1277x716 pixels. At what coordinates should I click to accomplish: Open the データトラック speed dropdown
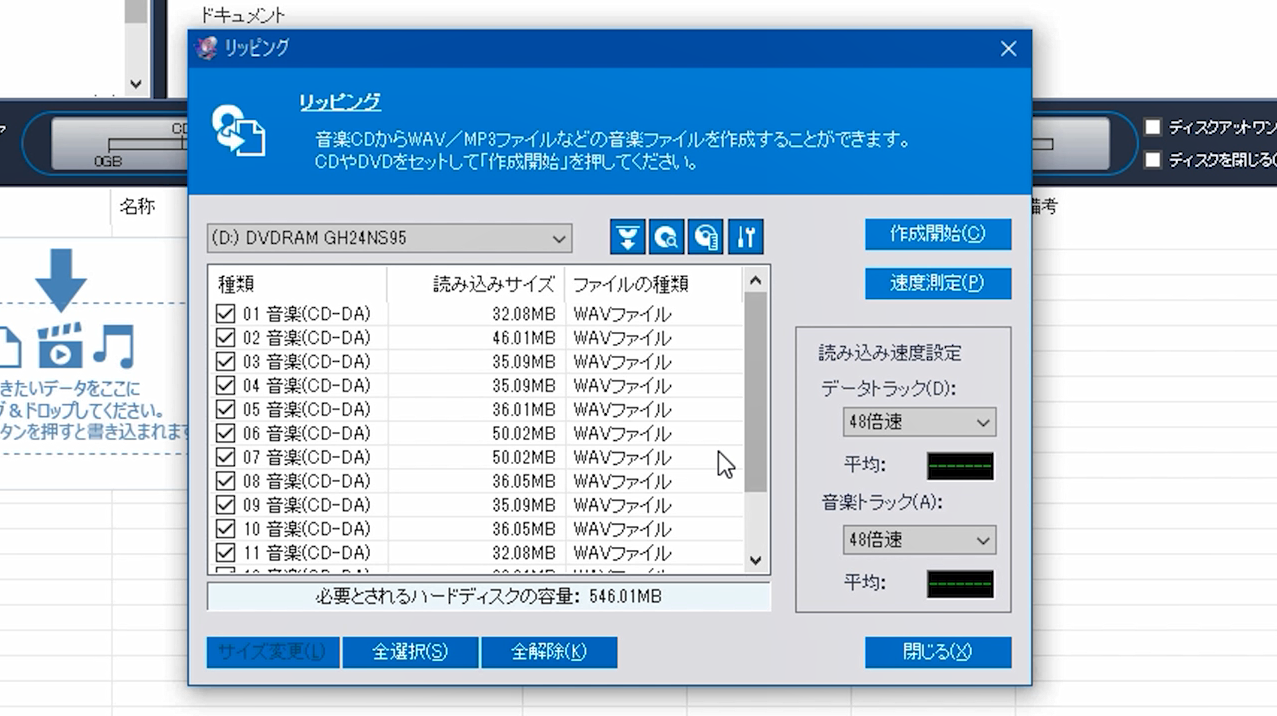(x=918, y=422)
